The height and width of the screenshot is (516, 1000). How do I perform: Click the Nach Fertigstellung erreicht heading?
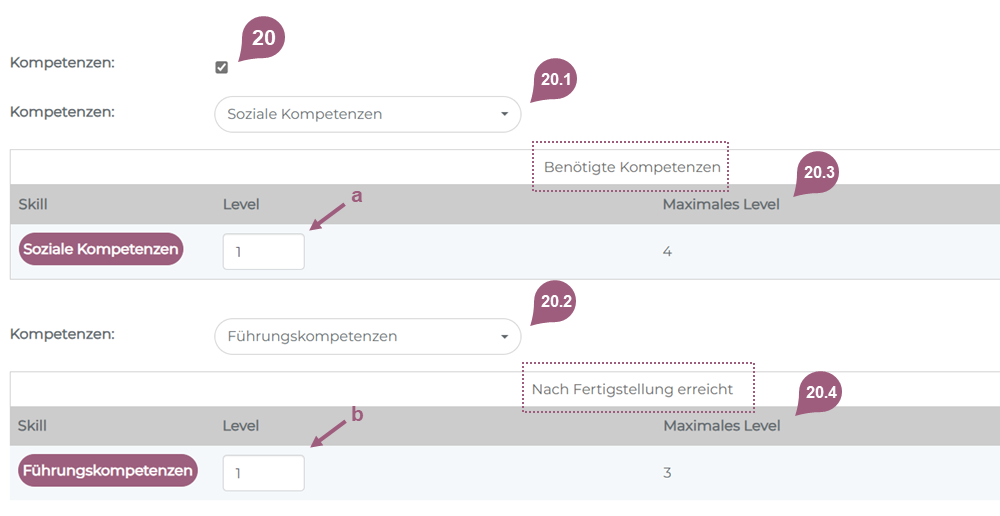(632, 389)
